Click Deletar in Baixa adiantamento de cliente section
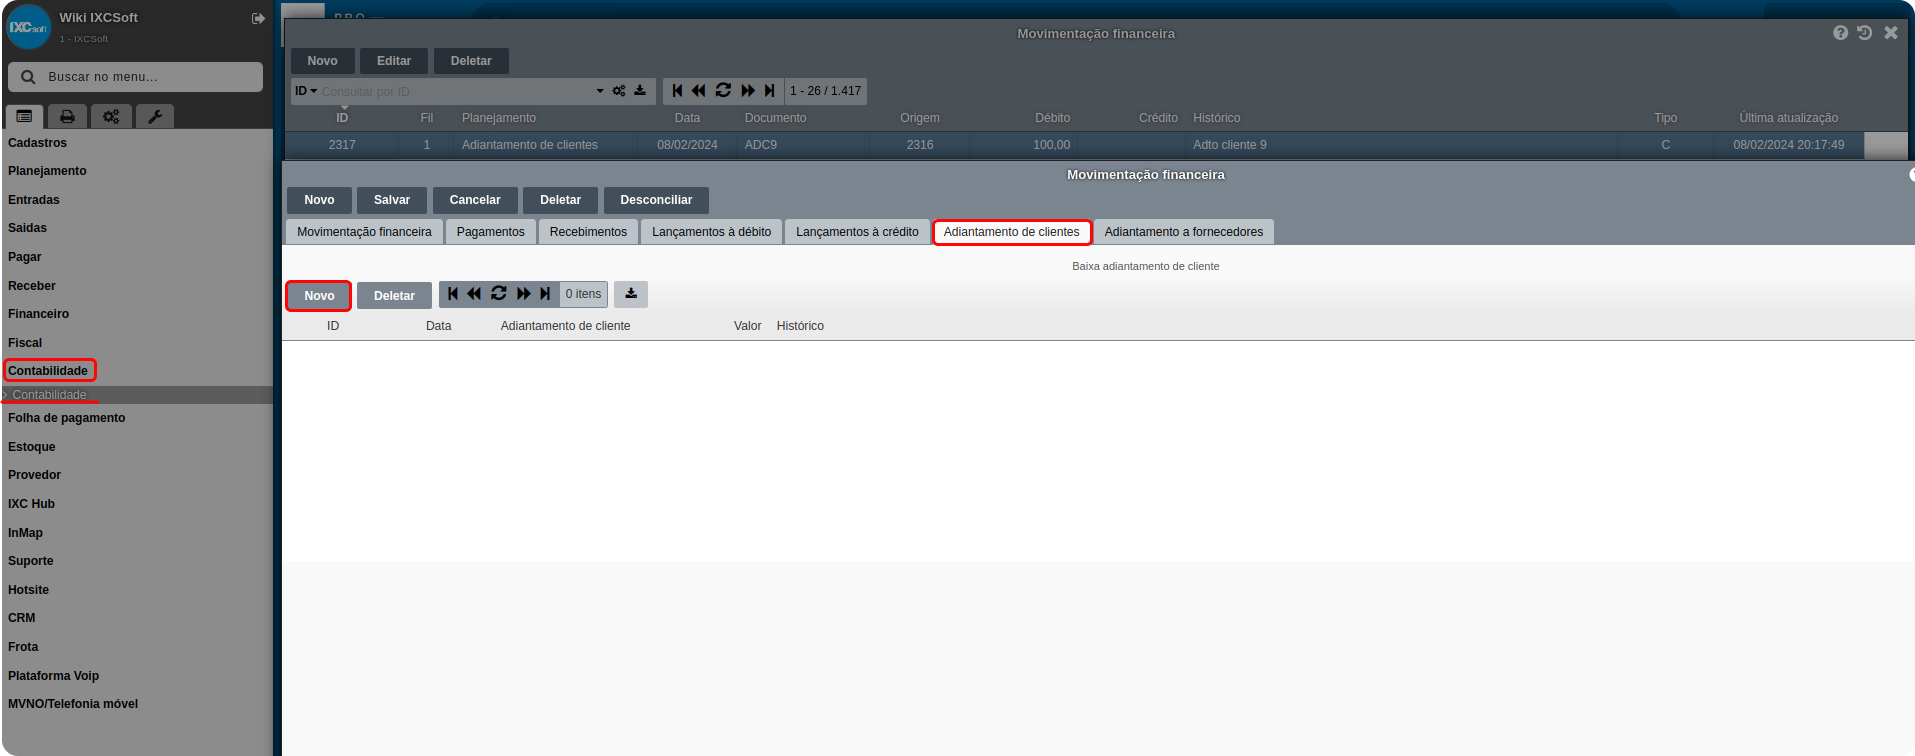 (394, 296)
